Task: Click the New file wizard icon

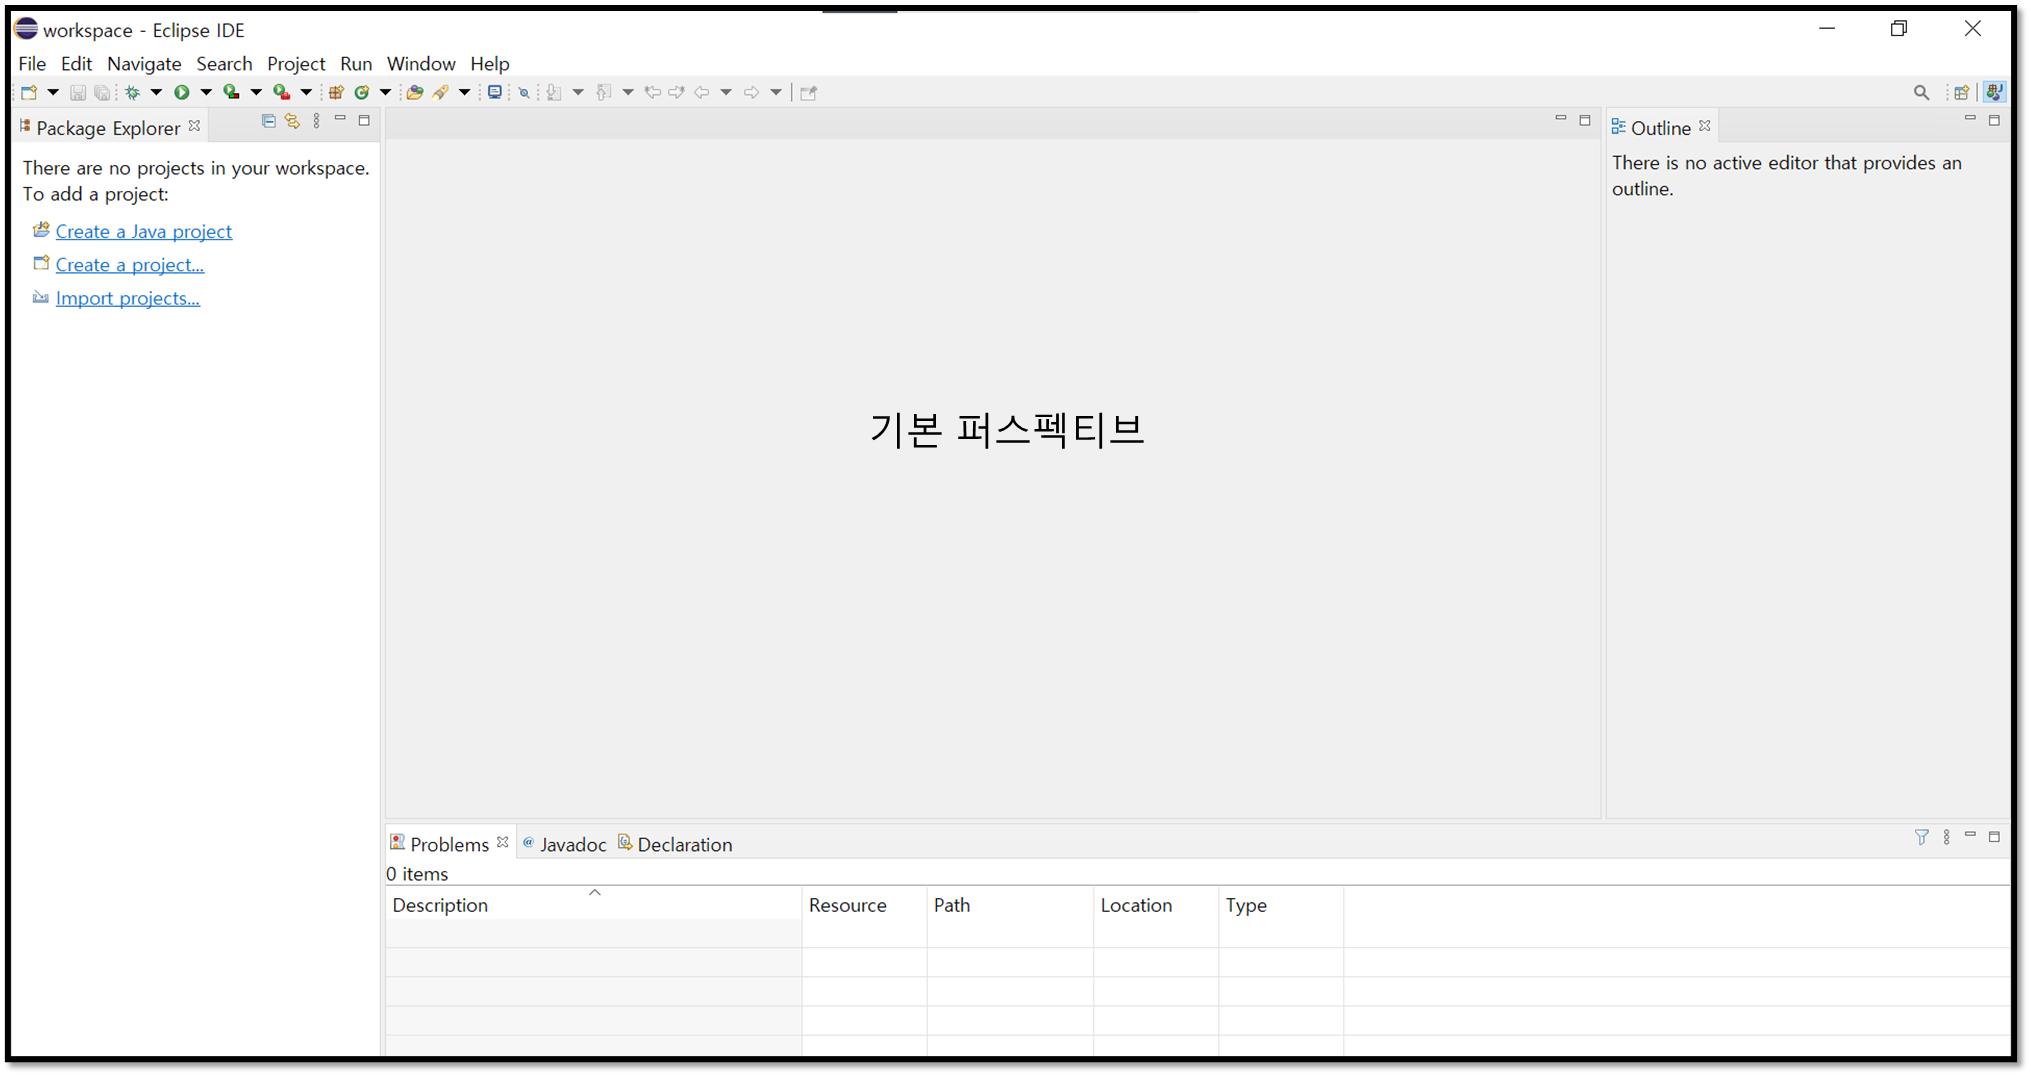Action: 29,93
